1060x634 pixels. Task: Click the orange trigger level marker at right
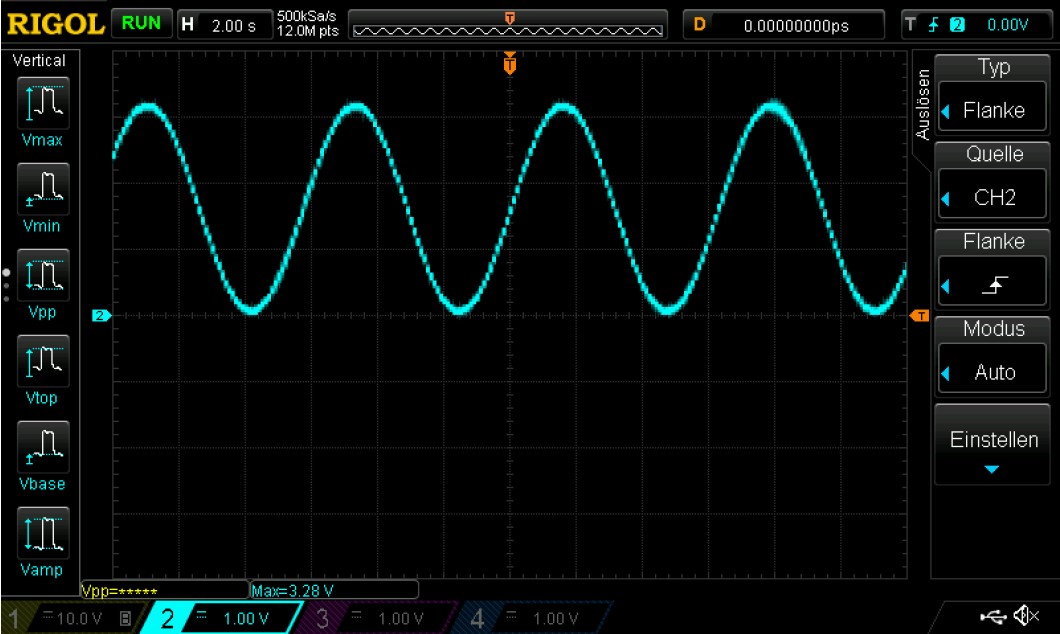pyautogui.click(x=919, y=316)
